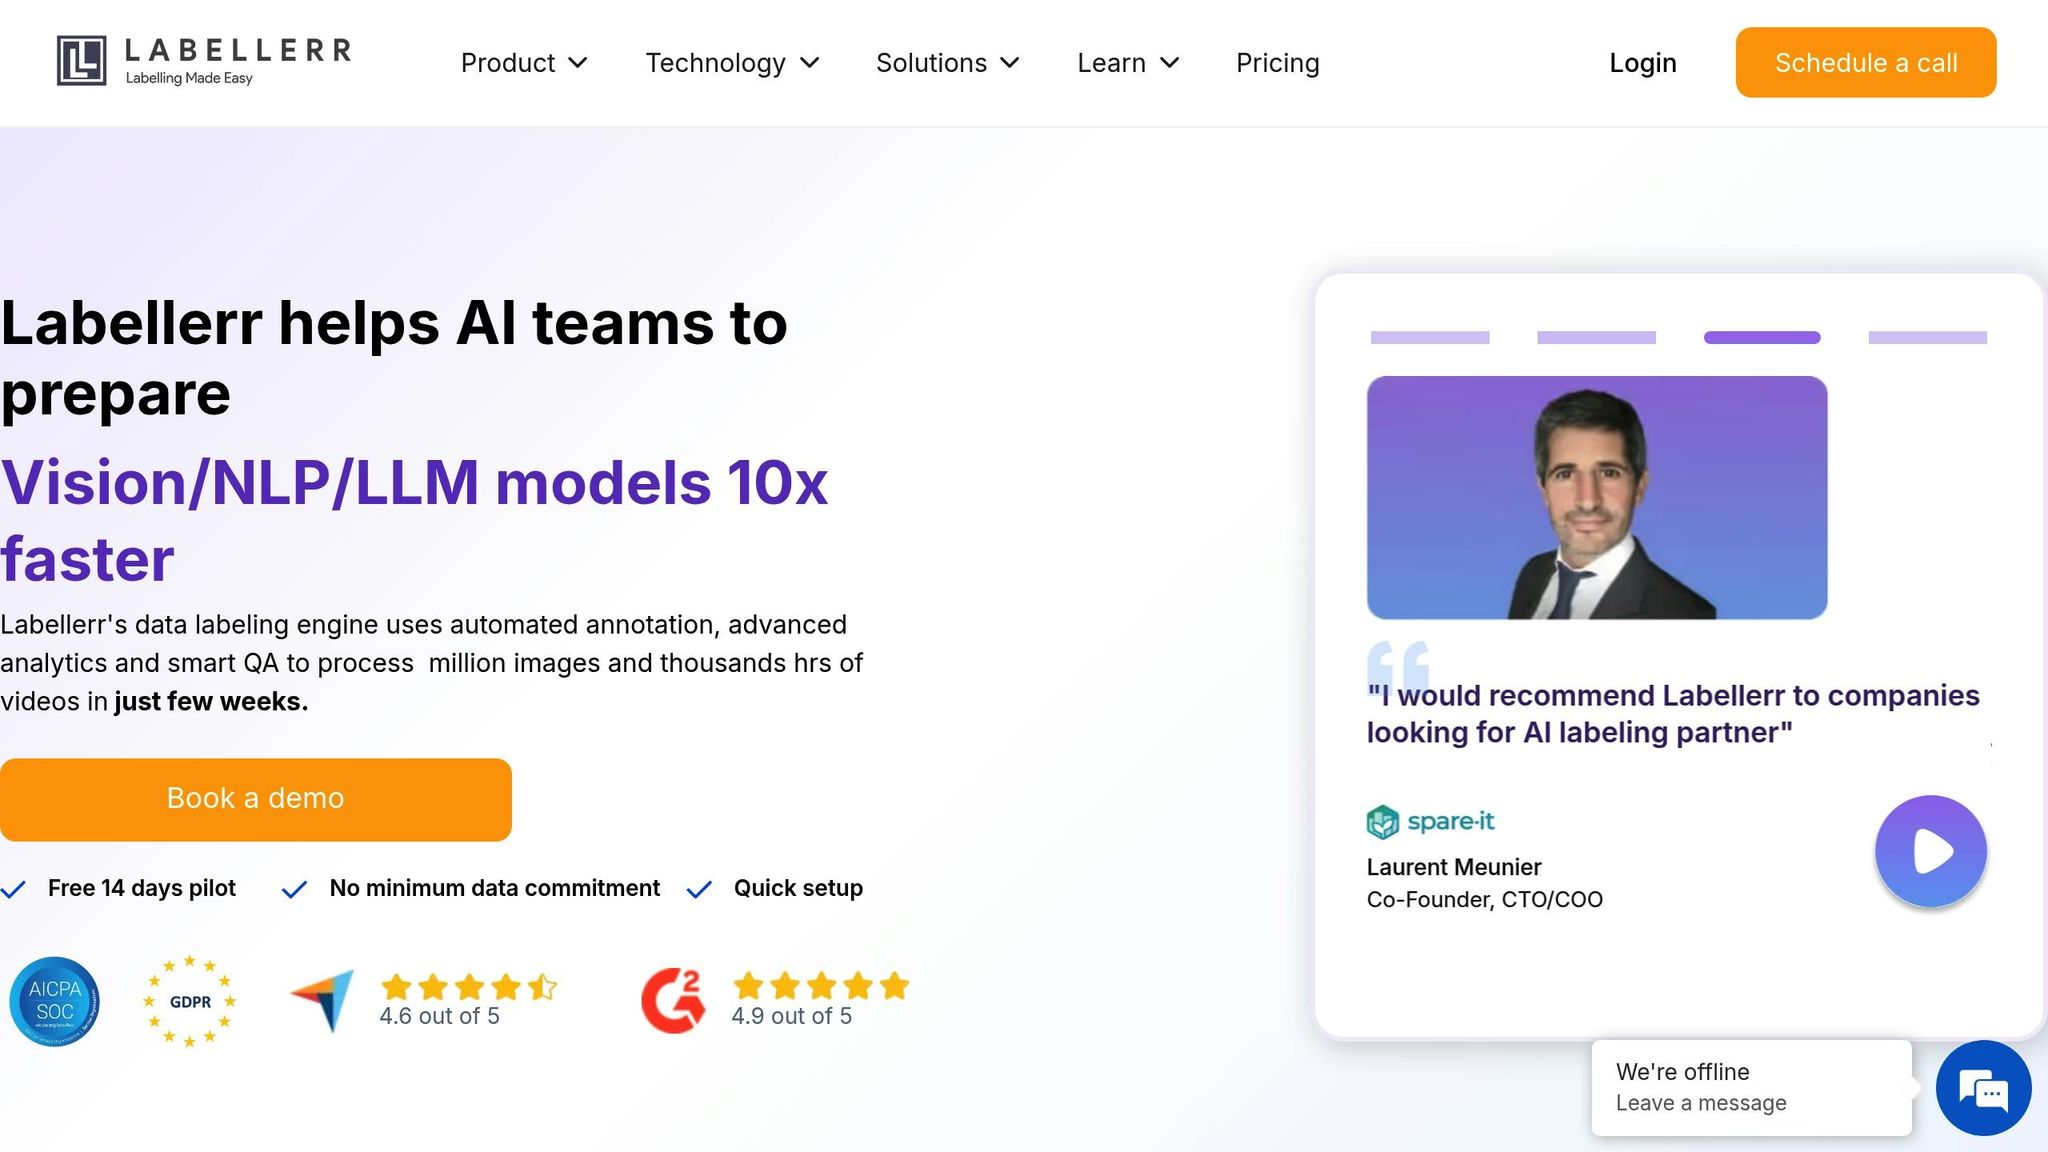Open the live chat bubble icon

(1983, 1088)
